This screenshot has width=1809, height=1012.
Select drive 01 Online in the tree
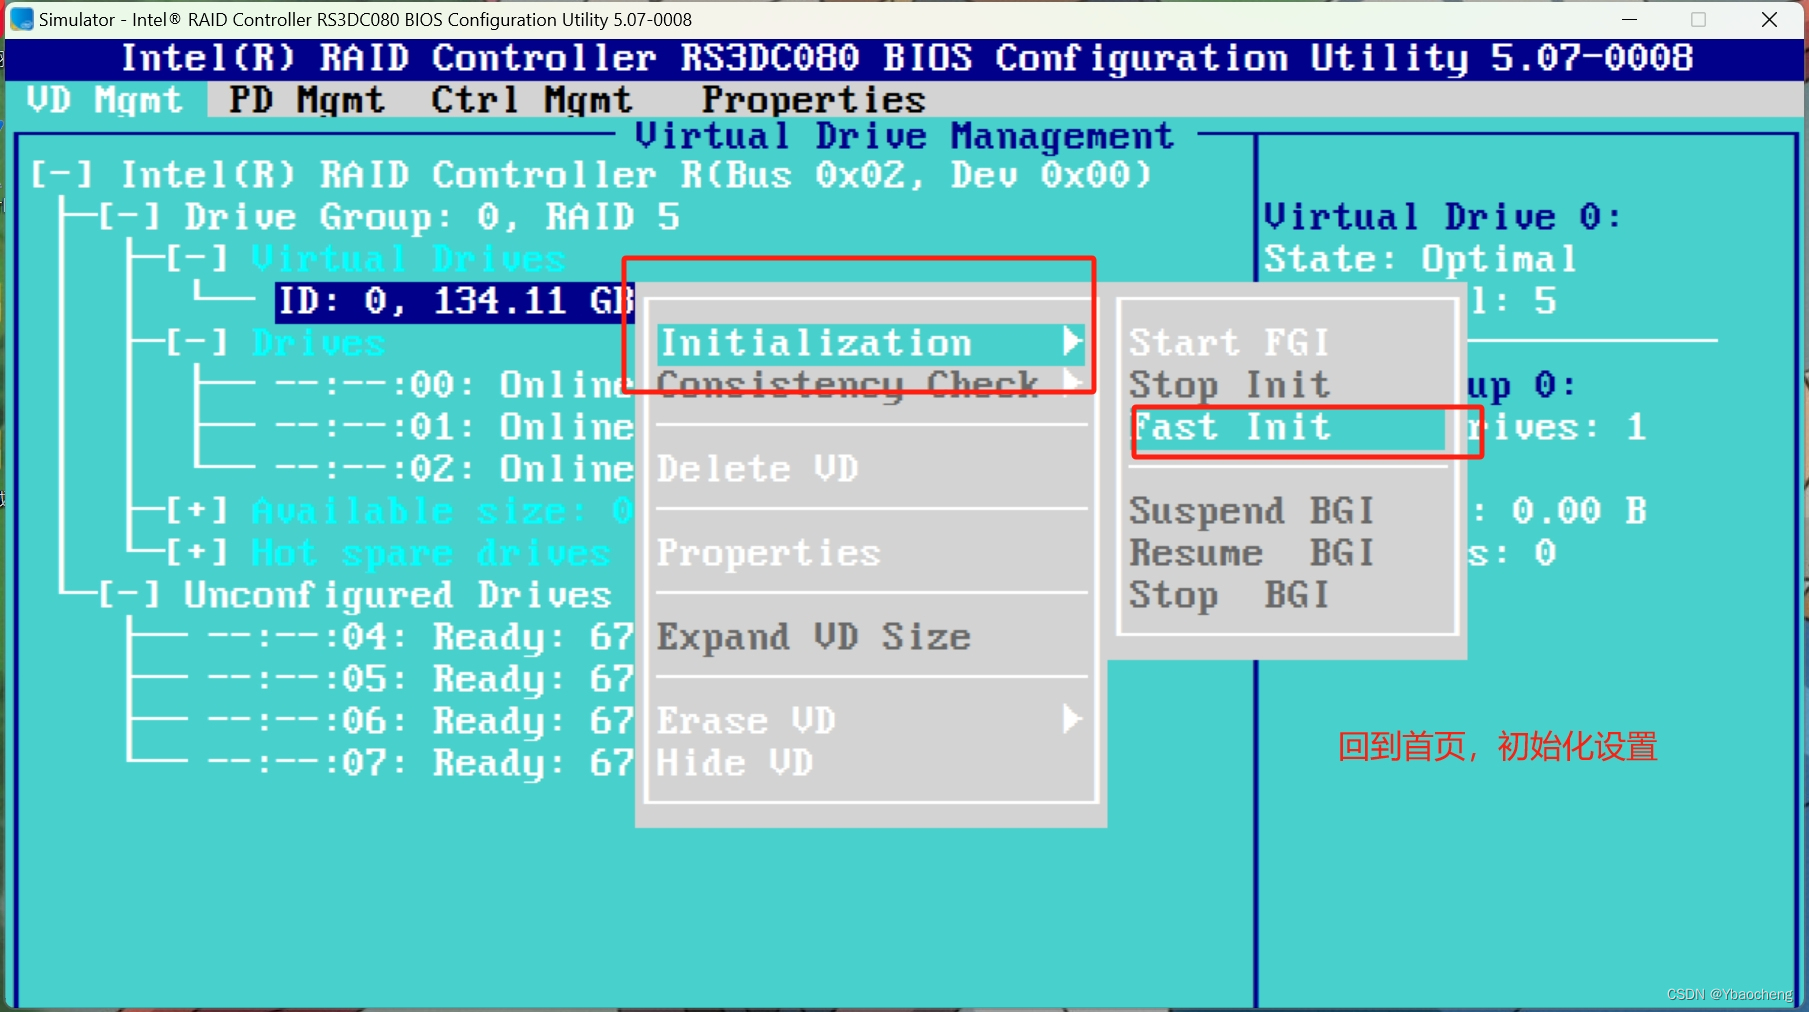pyautogui.click(x=454, y=427)
